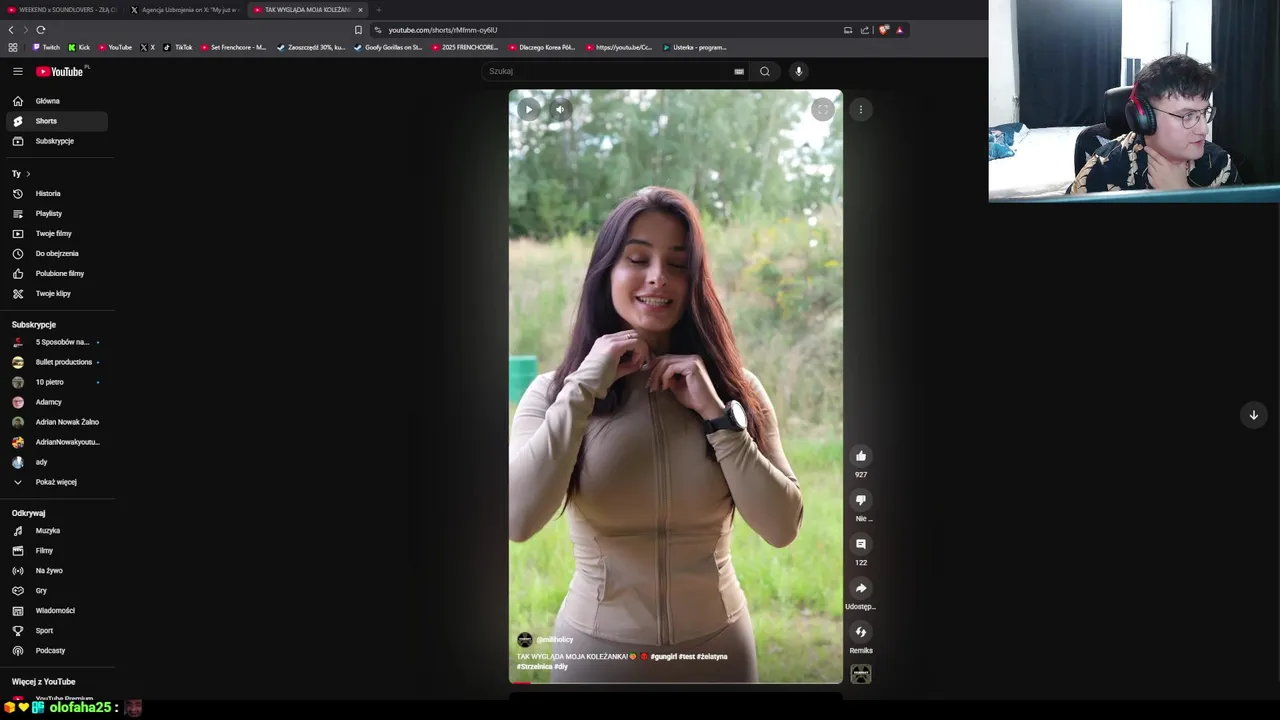This screenshot has width=1280, height=720.
Task: Open Gry gaming section
Action: click(x=56, y=591)
